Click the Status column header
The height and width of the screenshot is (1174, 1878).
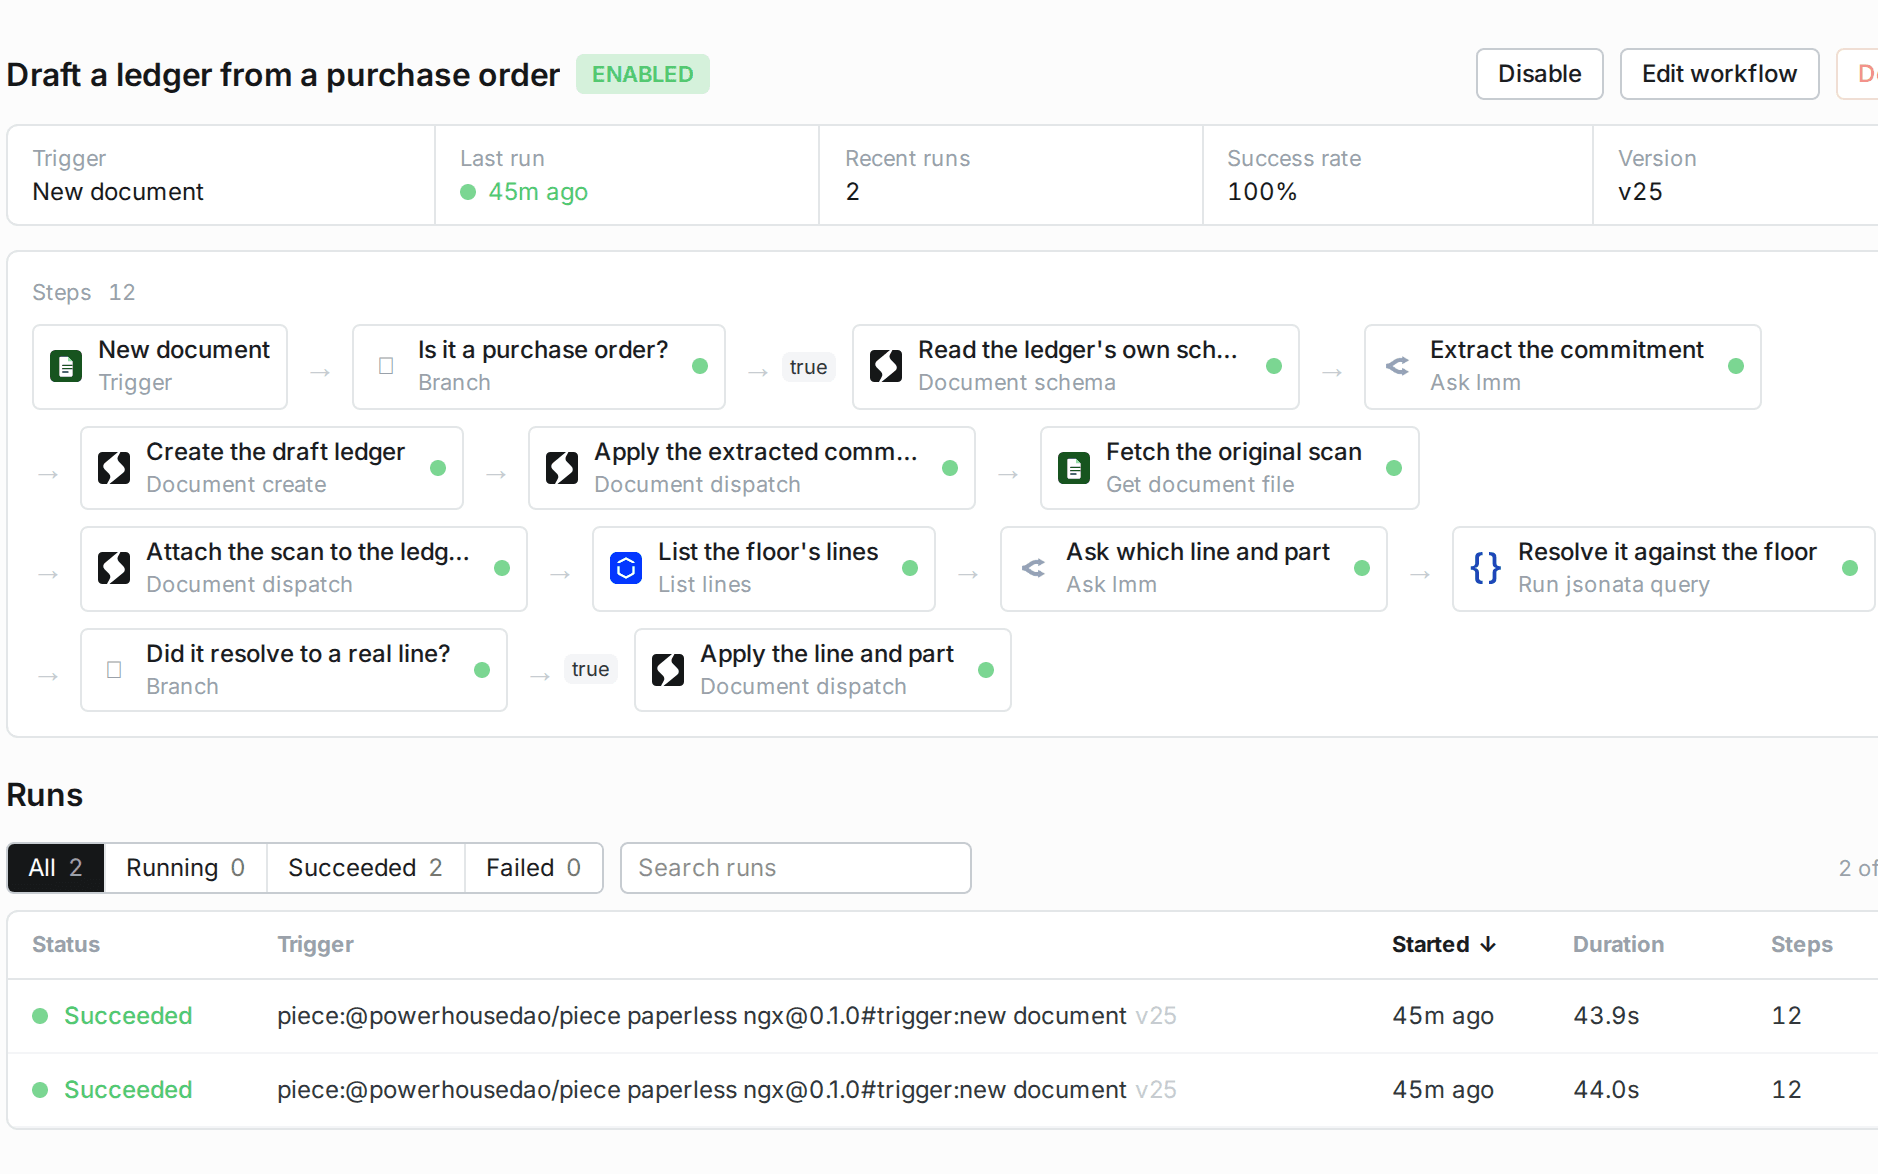click(66, 944)
